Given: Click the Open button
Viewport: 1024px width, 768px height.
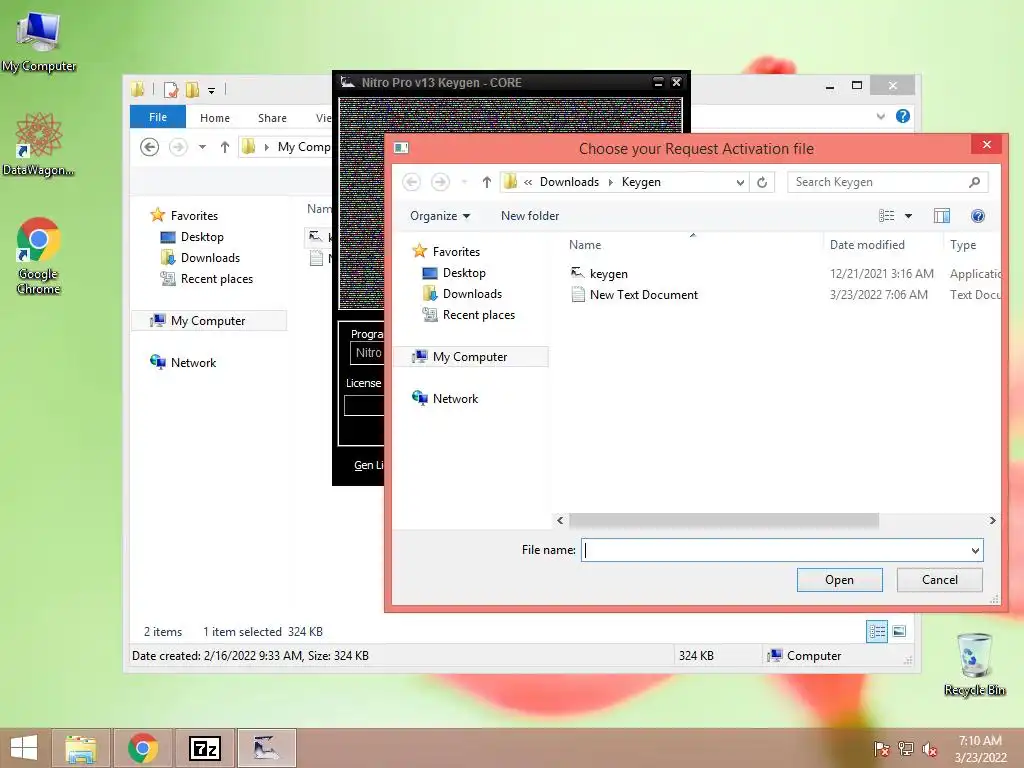Looking at the screenshot, I should point(839,580).
